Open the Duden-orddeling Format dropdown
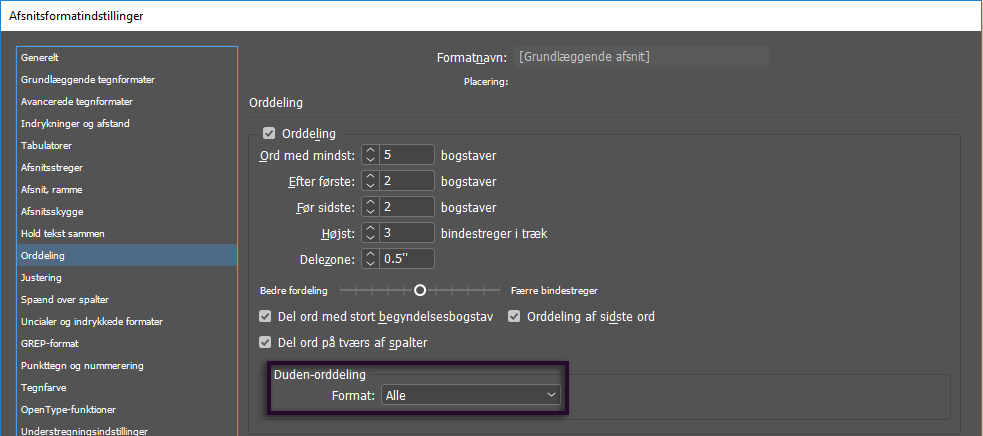 (x=470, y=396)
